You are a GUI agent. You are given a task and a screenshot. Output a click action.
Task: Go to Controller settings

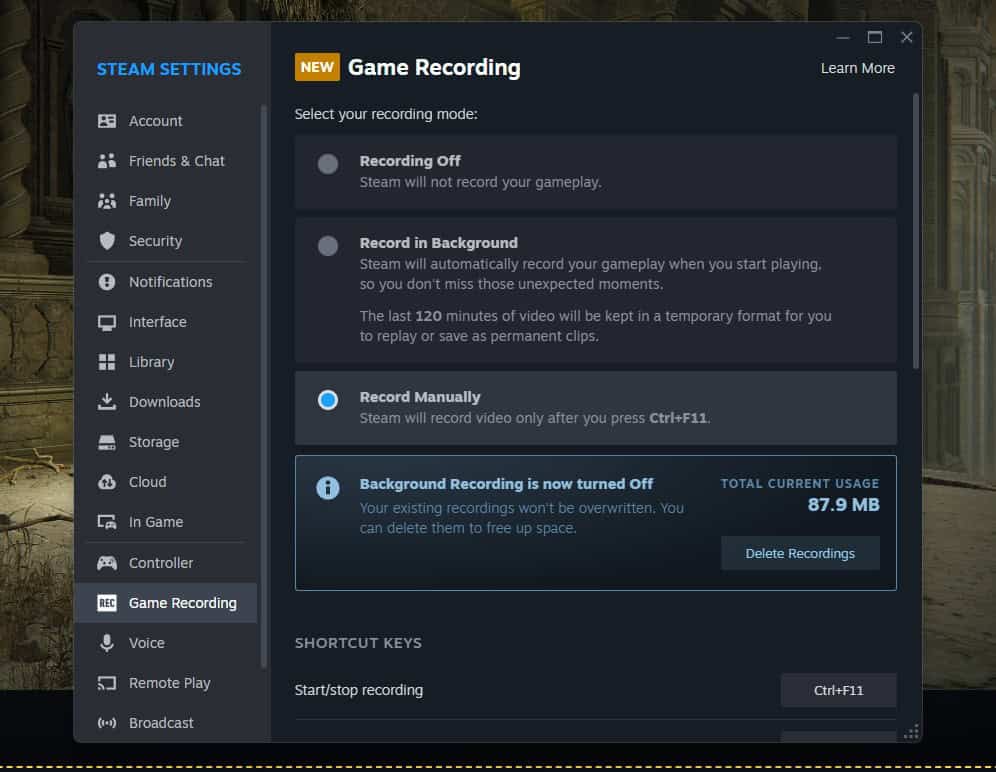pyautogui.click(x=166, y=563)
